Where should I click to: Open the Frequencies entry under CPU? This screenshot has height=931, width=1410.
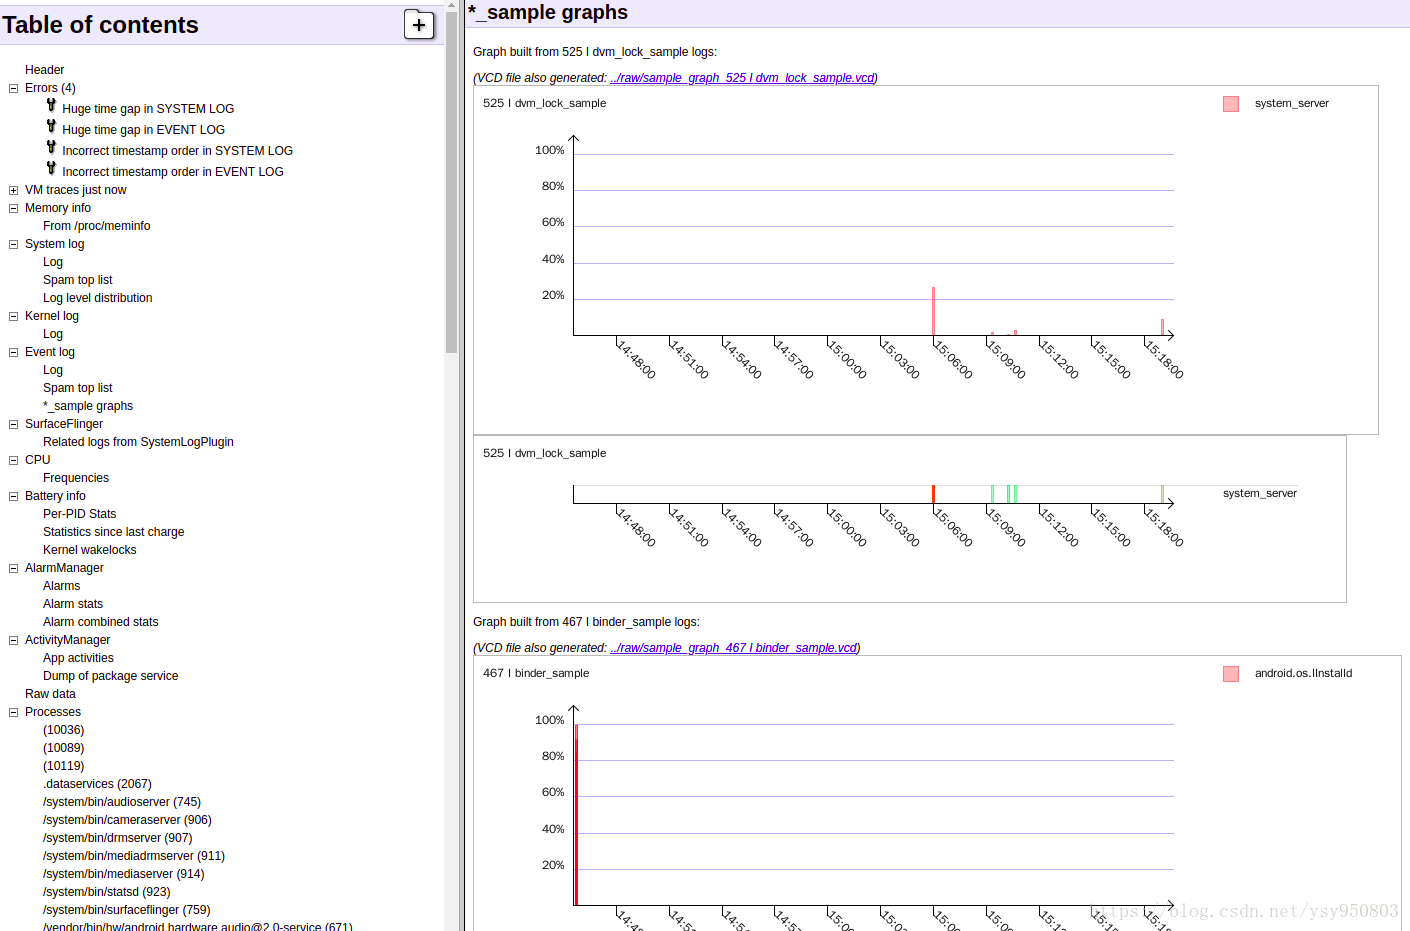76,478
